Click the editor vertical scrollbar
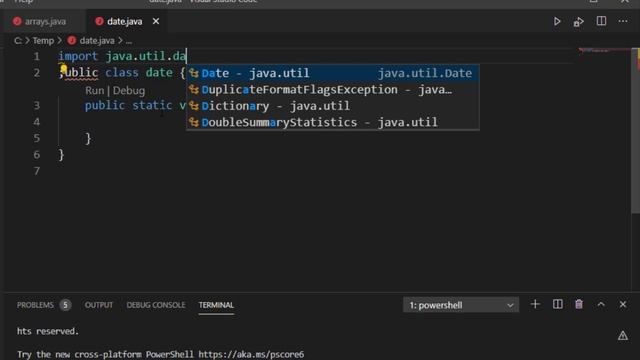Screen dimensions: 640x360 636,131
